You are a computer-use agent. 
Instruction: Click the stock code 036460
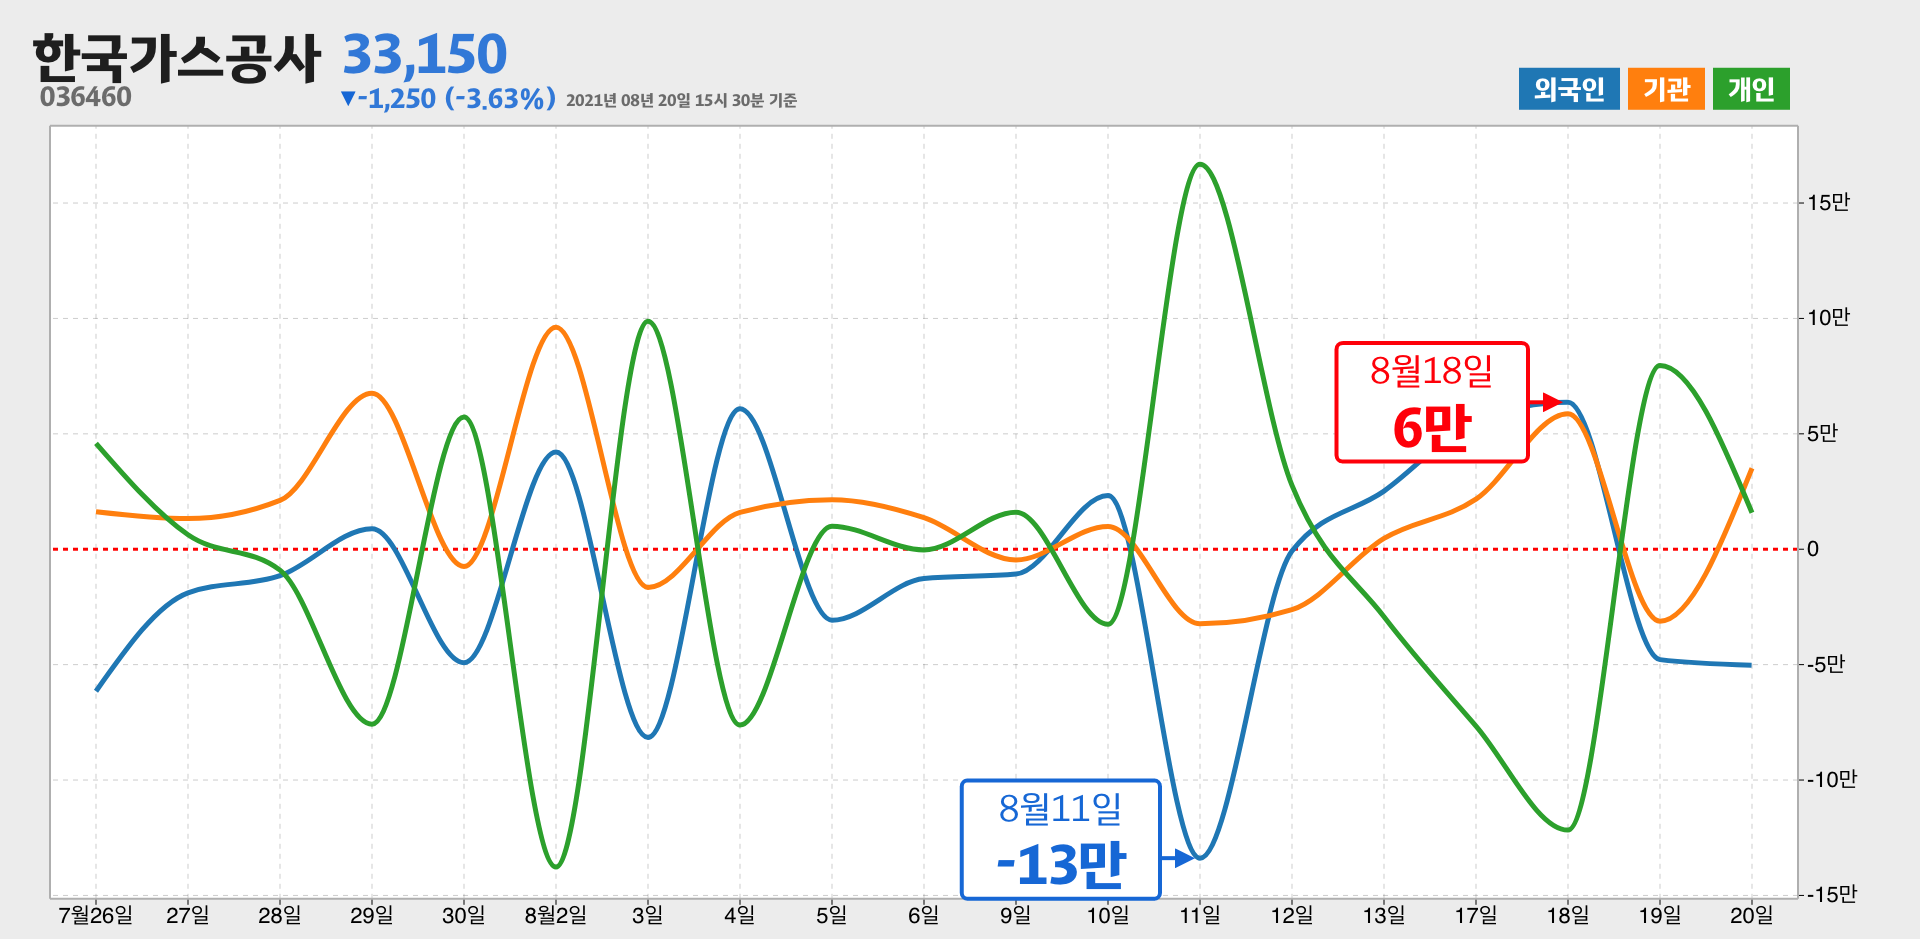click(x=86, y=97)
